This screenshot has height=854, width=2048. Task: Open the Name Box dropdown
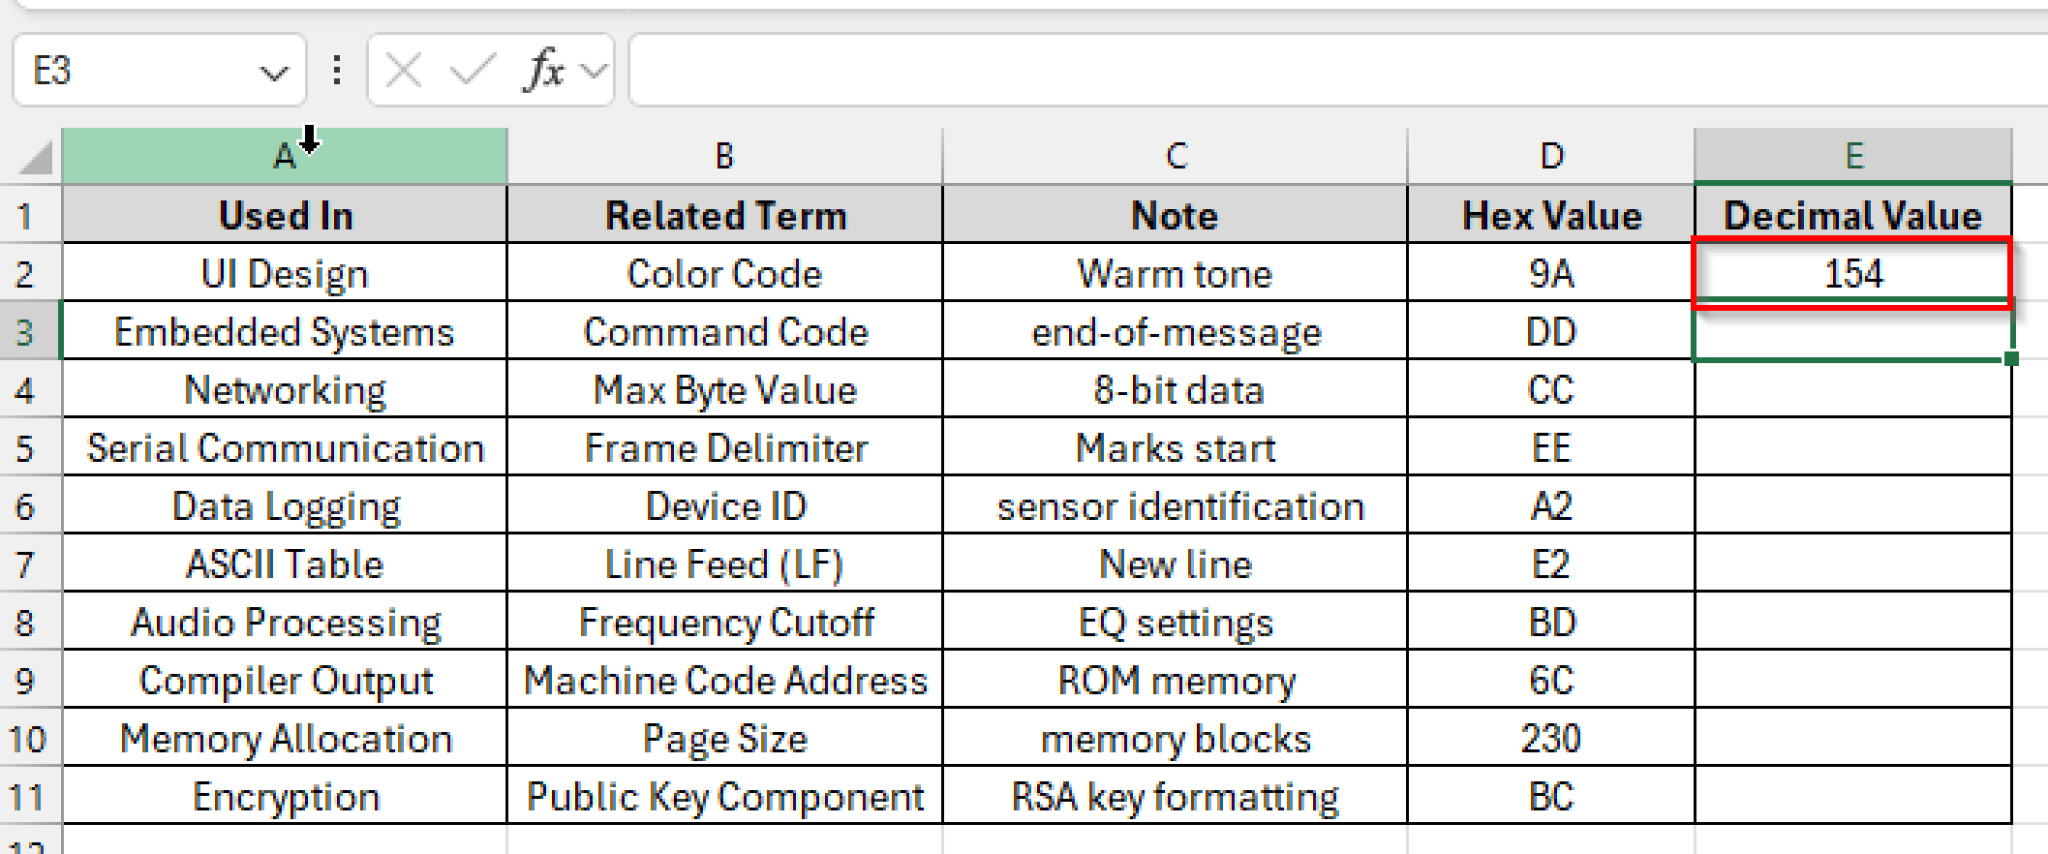pos(272,68)
